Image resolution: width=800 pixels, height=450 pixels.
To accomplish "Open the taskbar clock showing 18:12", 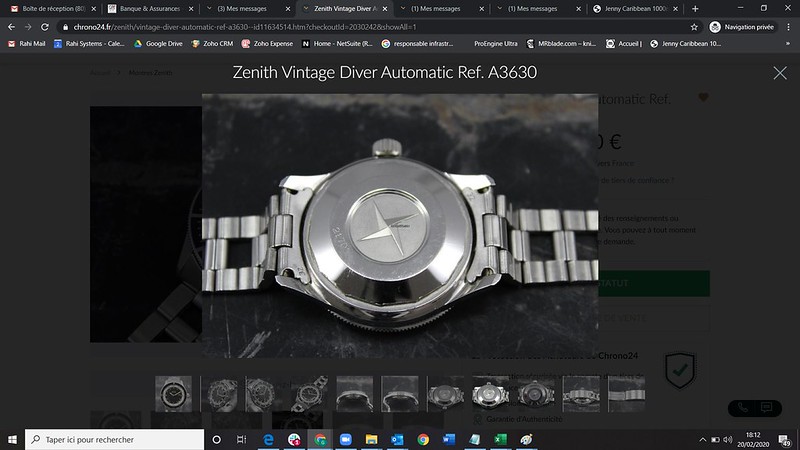I will tap(753, 439).
